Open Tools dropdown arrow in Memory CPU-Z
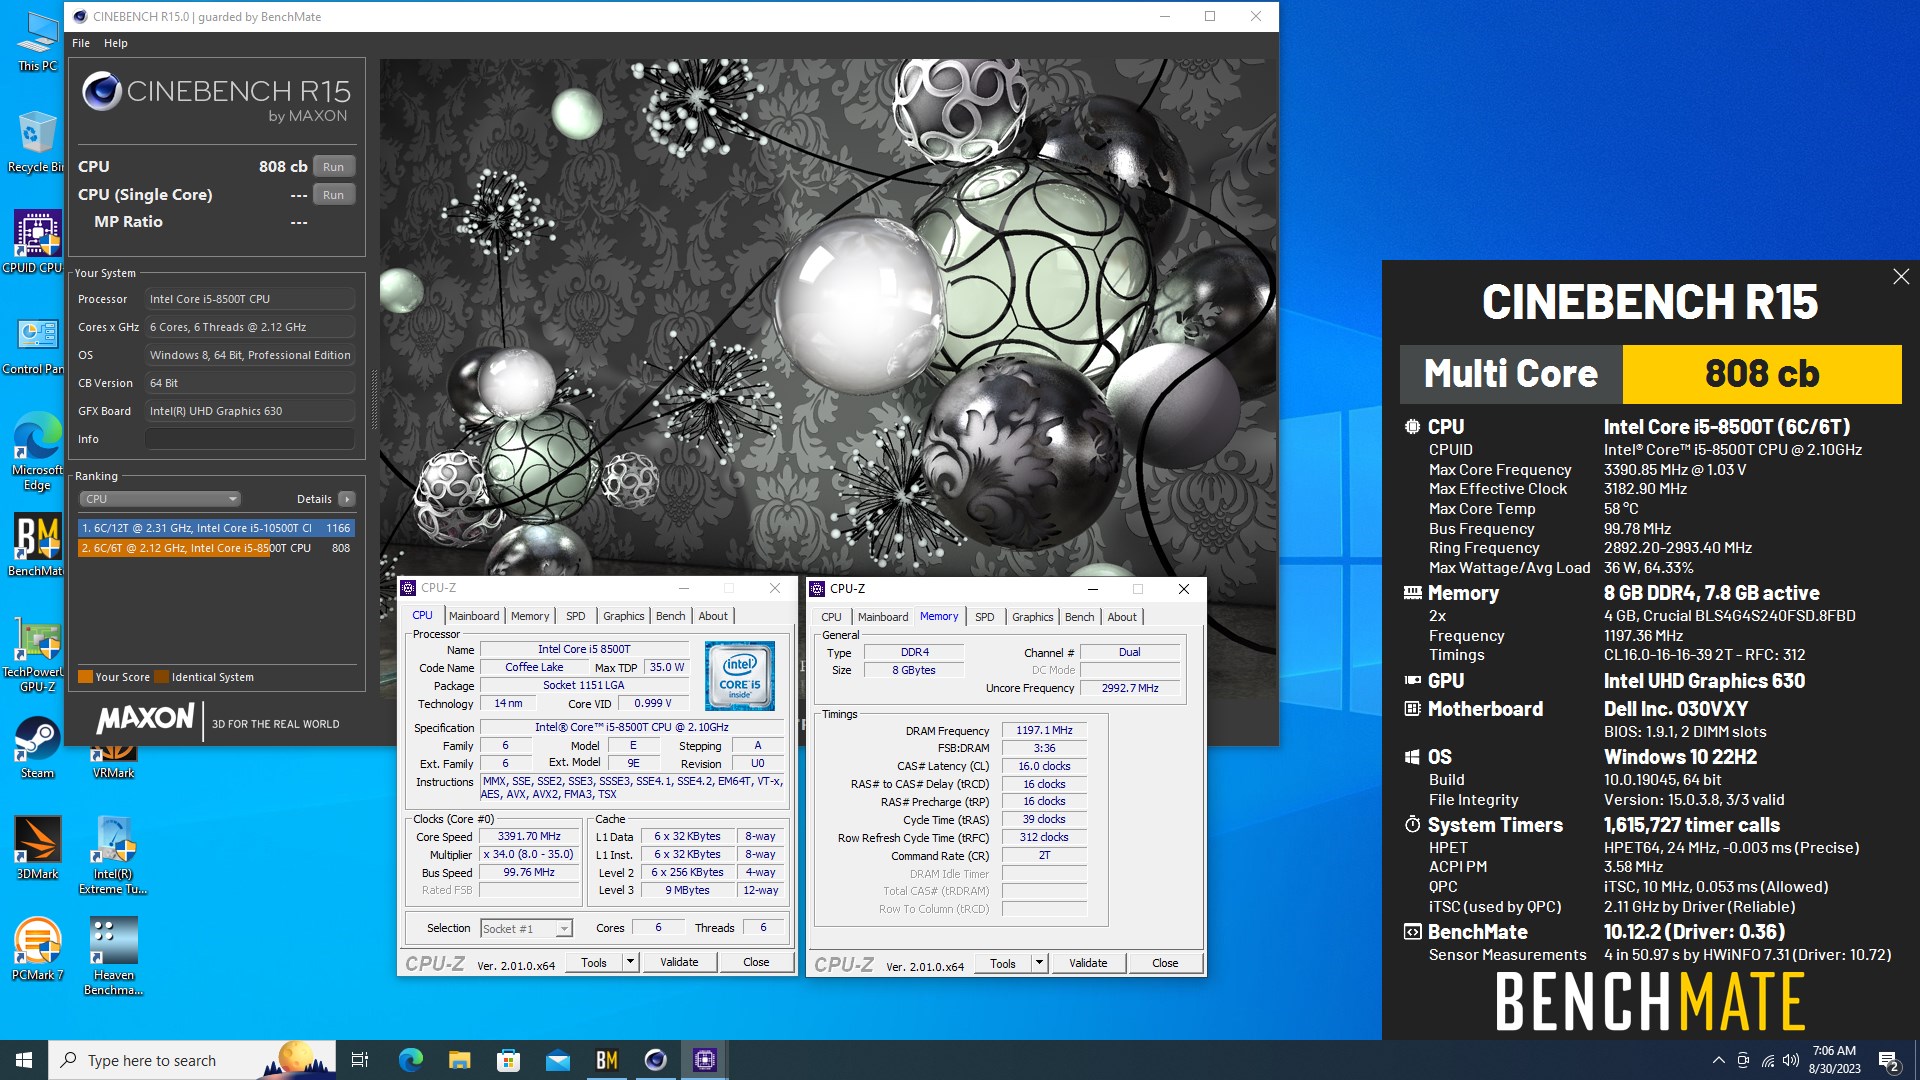The width and height of the screenshot is (1920, 1080). click(x=1039, y=963)
